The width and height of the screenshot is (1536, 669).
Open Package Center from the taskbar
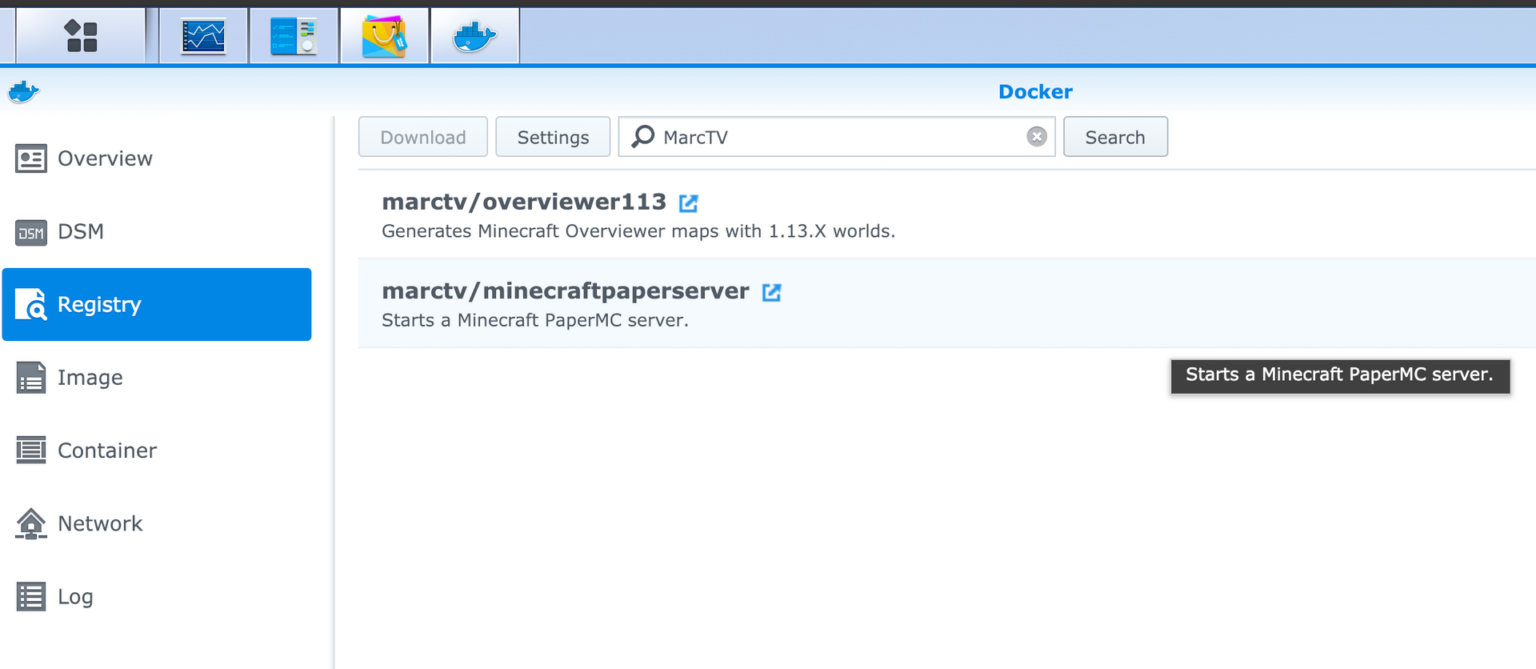(384, 34)
